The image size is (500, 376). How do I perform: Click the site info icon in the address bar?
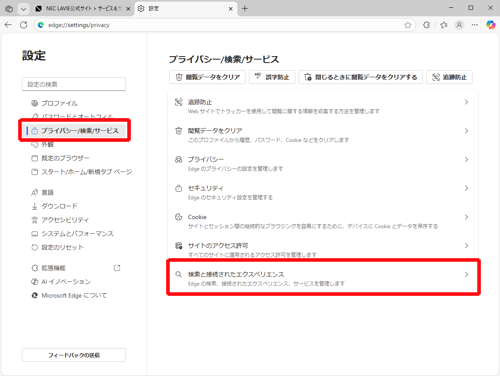[x=41, y=25]
